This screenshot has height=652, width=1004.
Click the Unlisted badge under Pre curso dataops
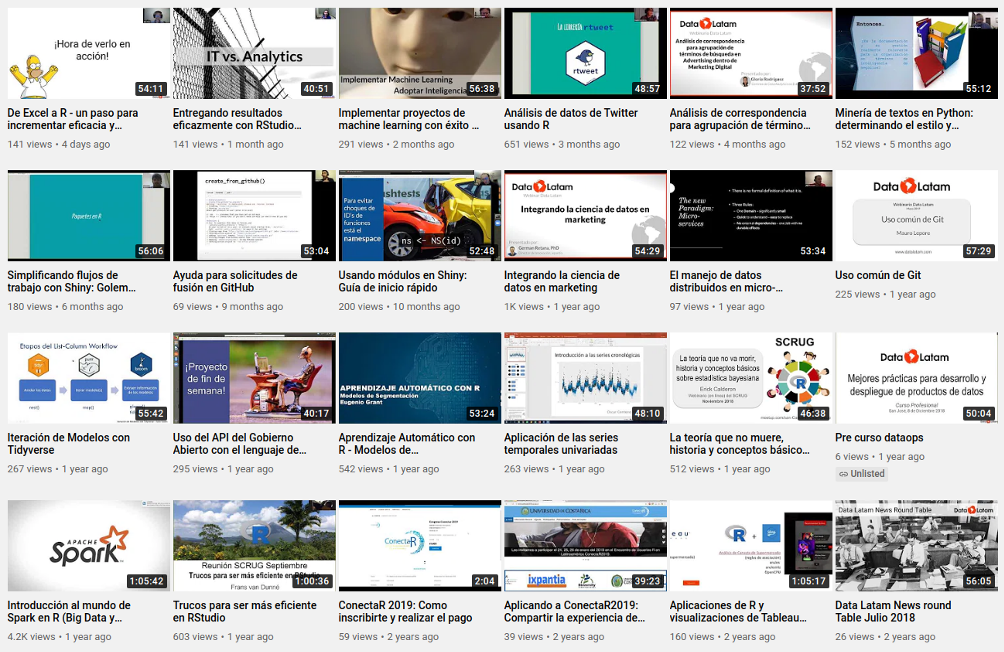[862, 474]
